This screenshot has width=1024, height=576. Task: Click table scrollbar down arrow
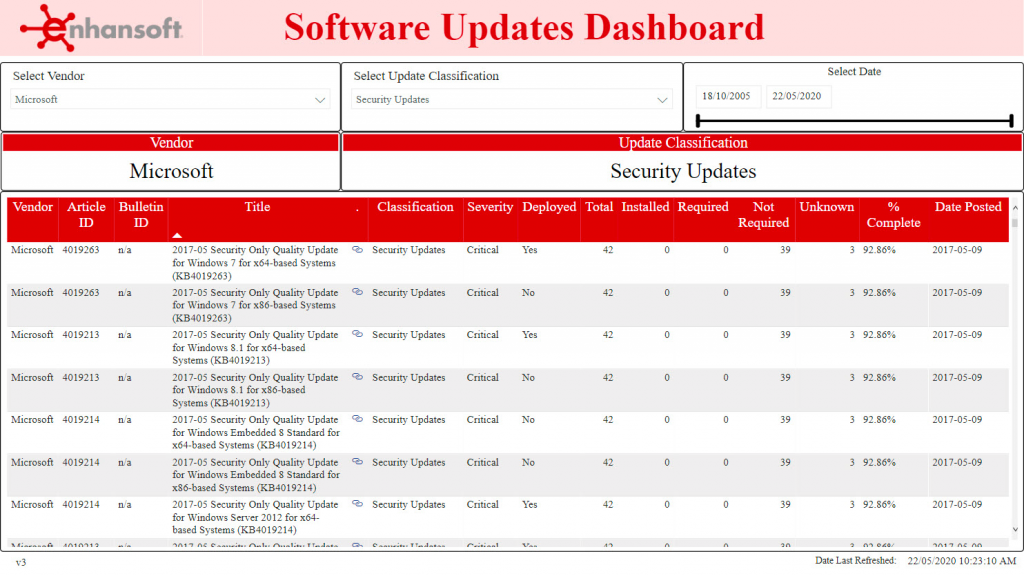pos(1015,530)
